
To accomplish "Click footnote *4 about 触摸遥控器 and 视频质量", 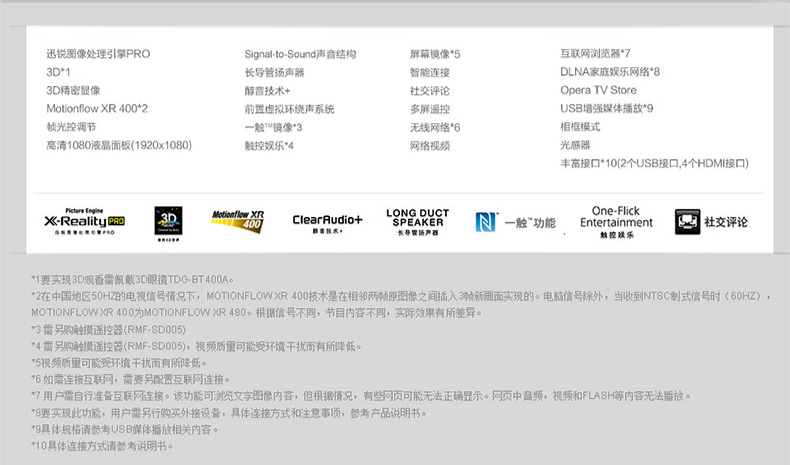I will tap(196, 346).
